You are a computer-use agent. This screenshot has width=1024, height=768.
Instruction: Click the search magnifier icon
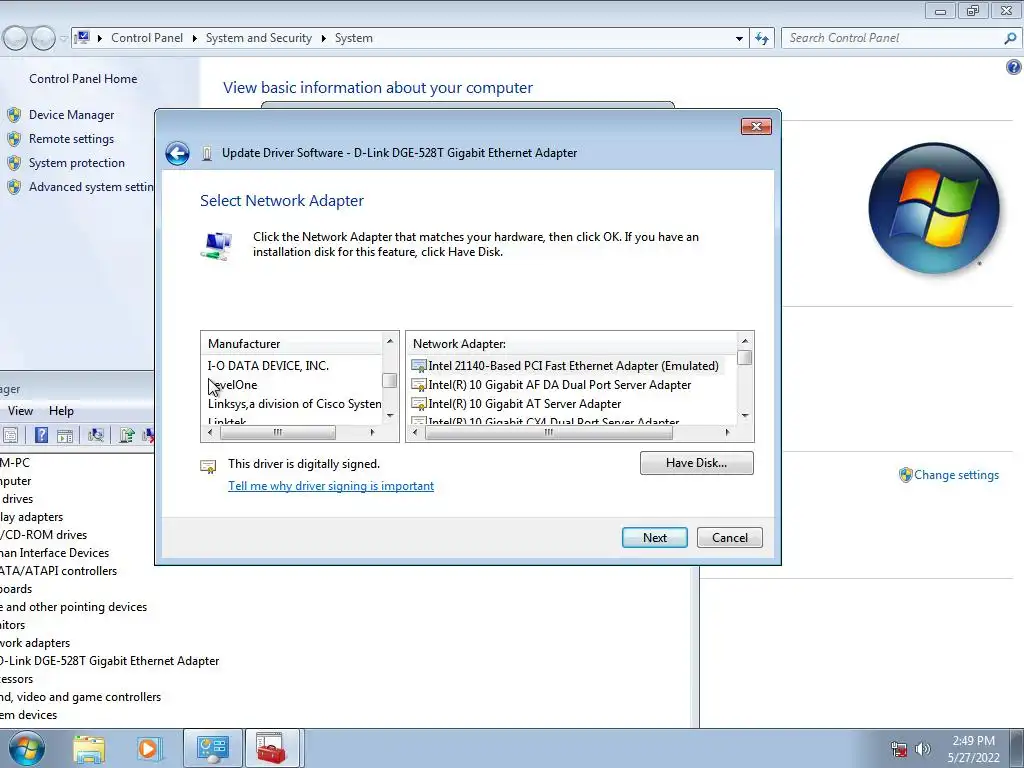coord(1010,39)
